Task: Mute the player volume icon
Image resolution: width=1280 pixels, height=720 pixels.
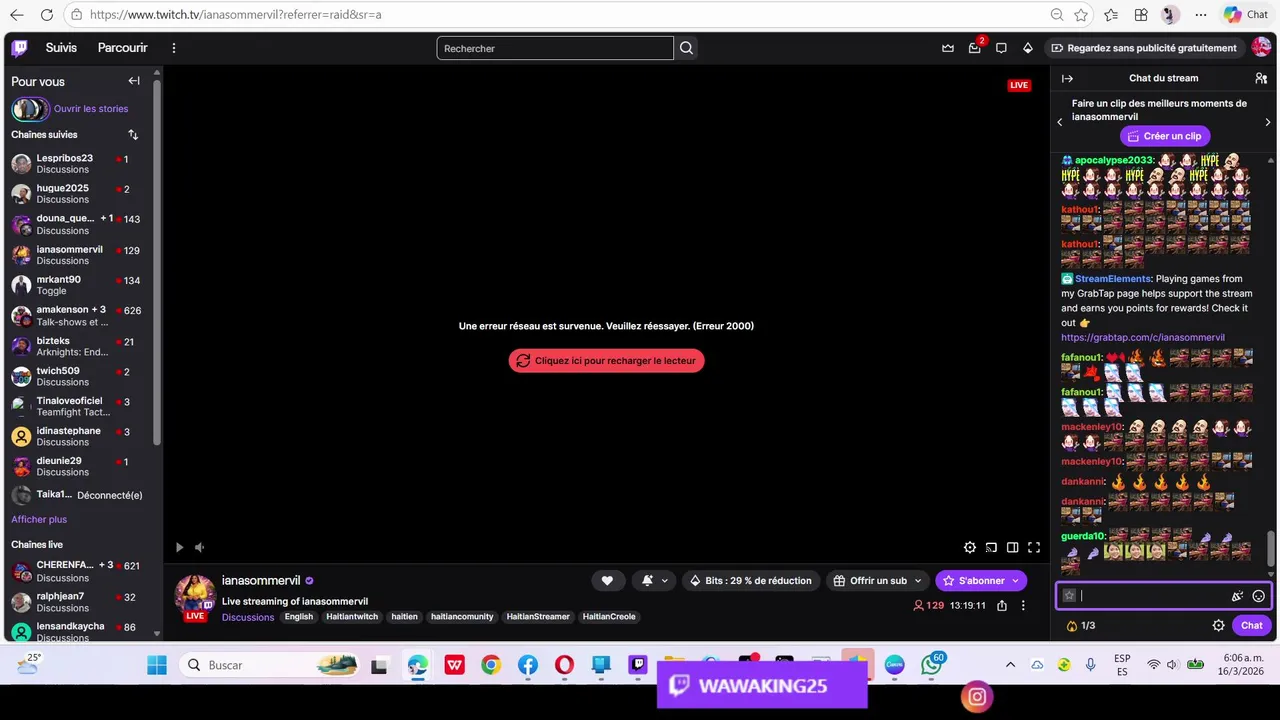Action: point(200,547)
